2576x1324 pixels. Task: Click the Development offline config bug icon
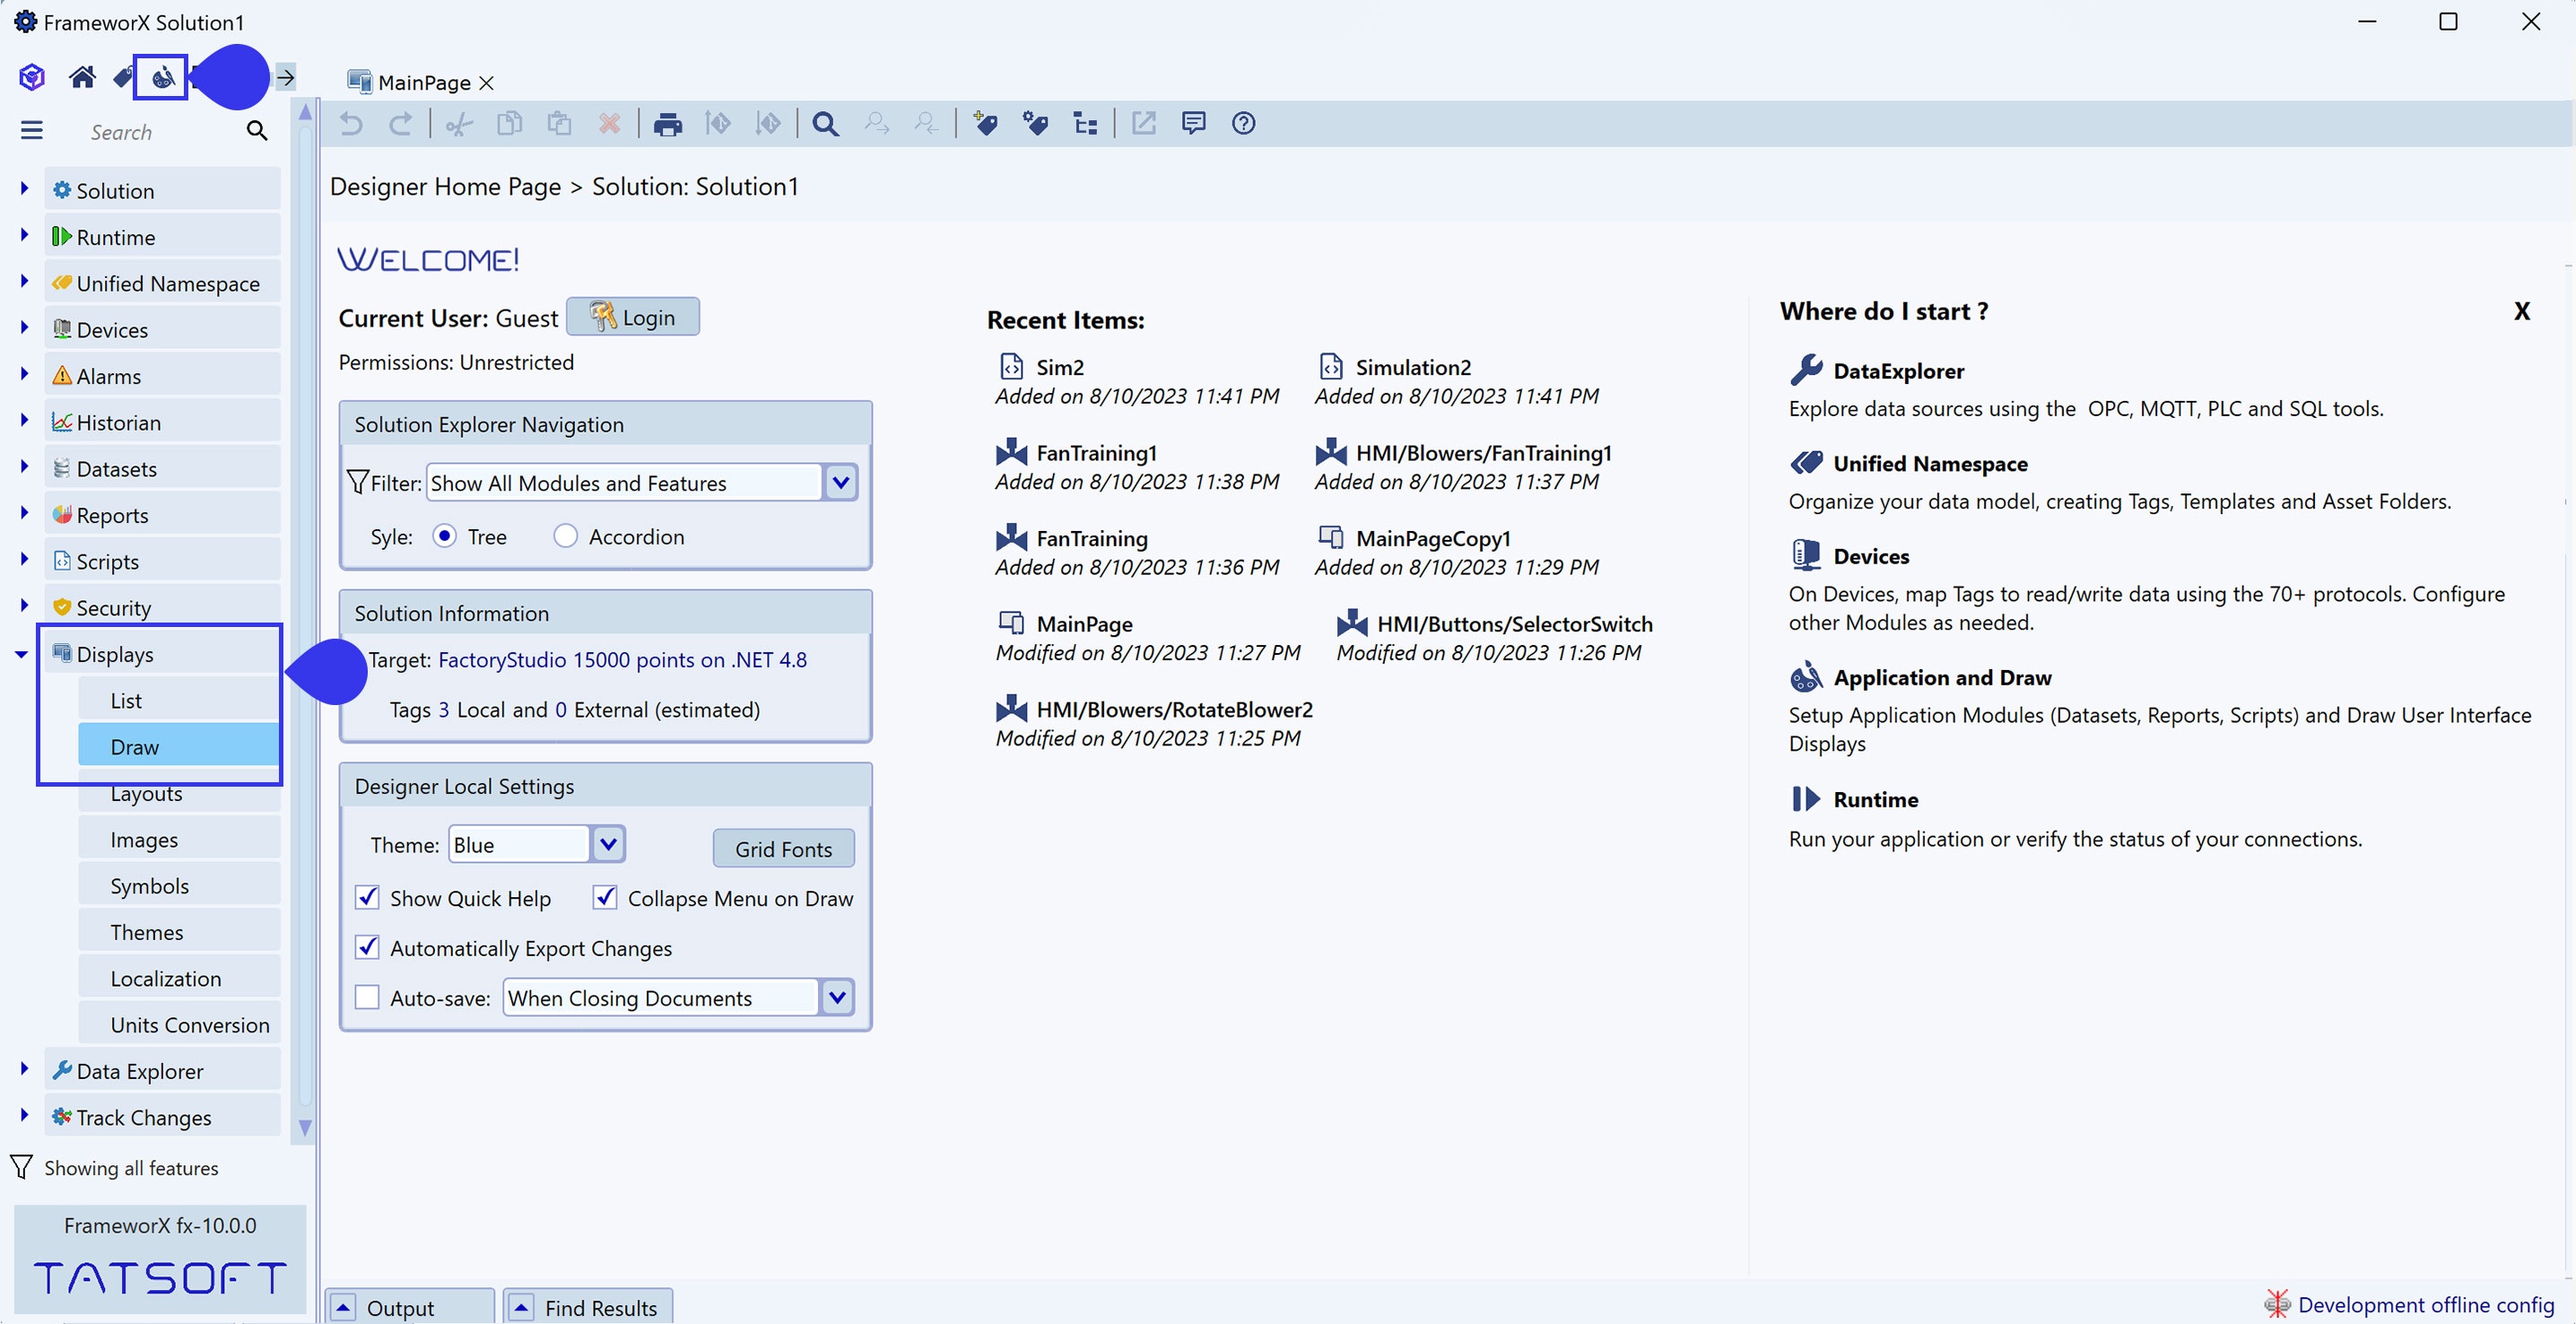pos(2277,1303)
